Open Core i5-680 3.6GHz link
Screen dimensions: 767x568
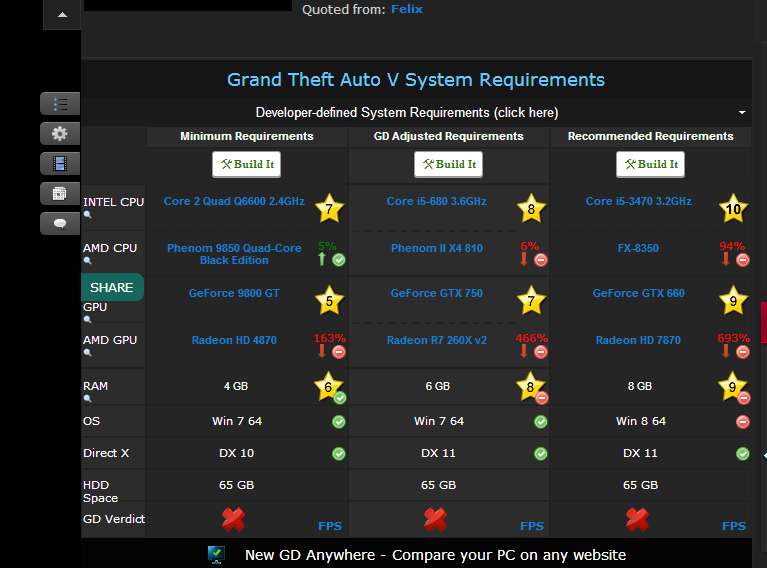click(x=437, y=201)
